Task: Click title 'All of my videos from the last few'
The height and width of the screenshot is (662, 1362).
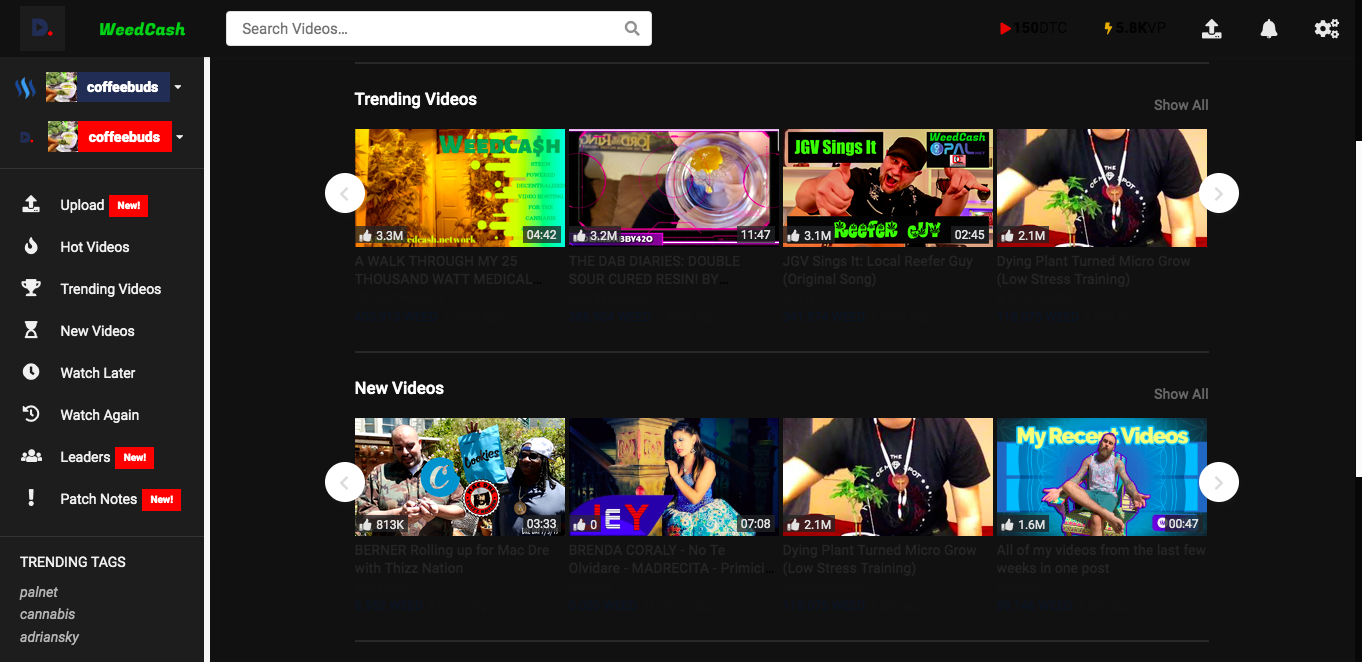Action: pos(1101,559)
